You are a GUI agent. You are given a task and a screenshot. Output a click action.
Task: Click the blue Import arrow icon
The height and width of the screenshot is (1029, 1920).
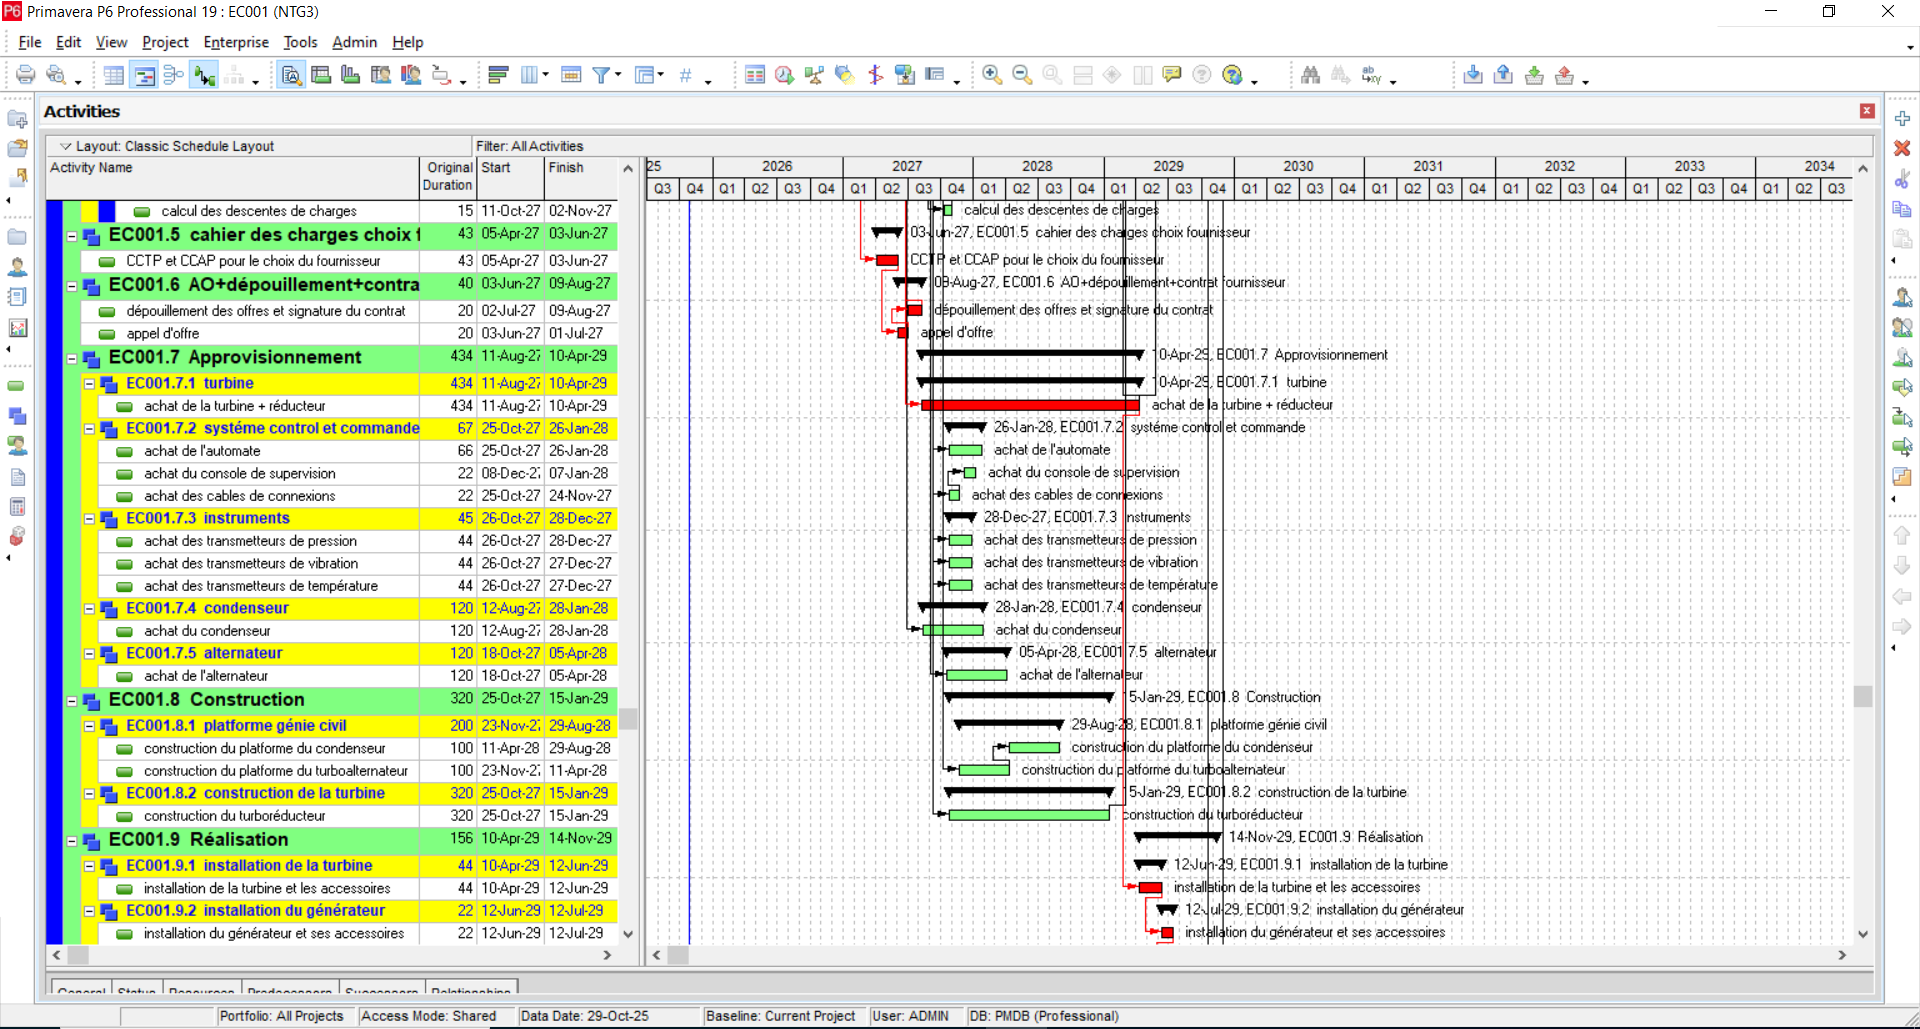click(x=1473, y=75)
